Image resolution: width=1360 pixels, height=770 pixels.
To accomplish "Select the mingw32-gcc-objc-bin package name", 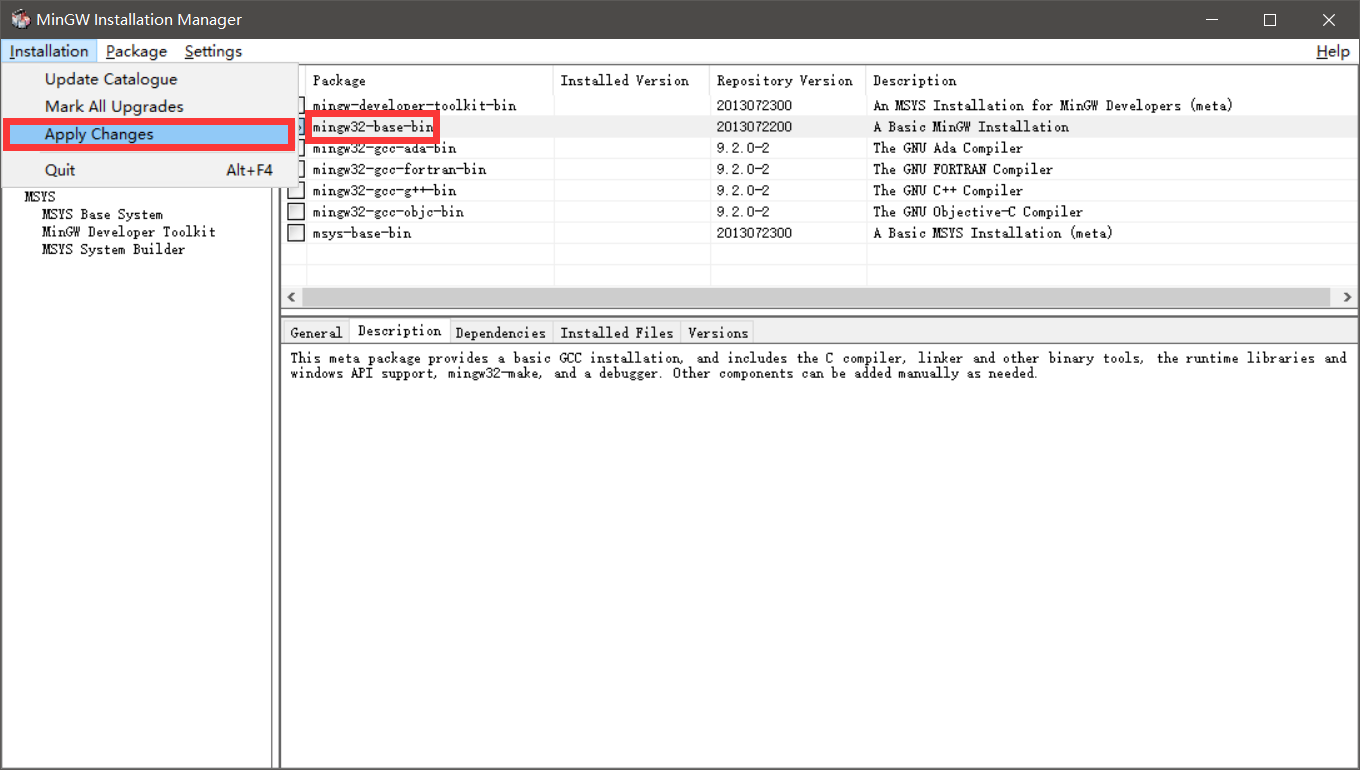I will [388, 212].
